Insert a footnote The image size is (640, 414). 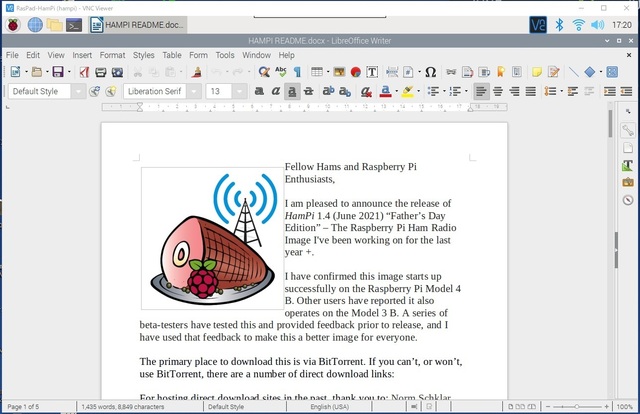pyautogui.click(x=467, y=72)
